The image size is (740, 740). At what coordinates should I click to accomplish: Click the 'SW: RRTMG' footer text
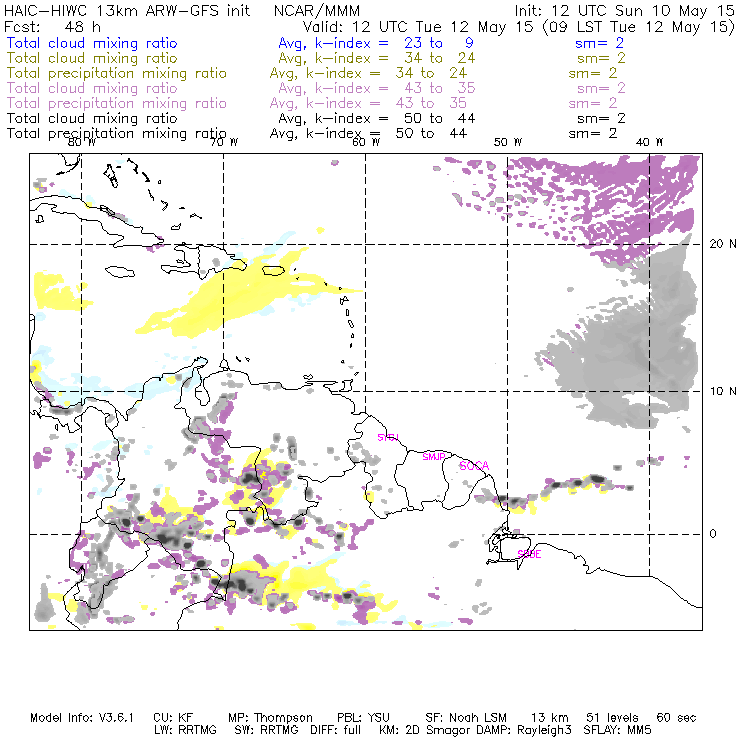point(267,730)
